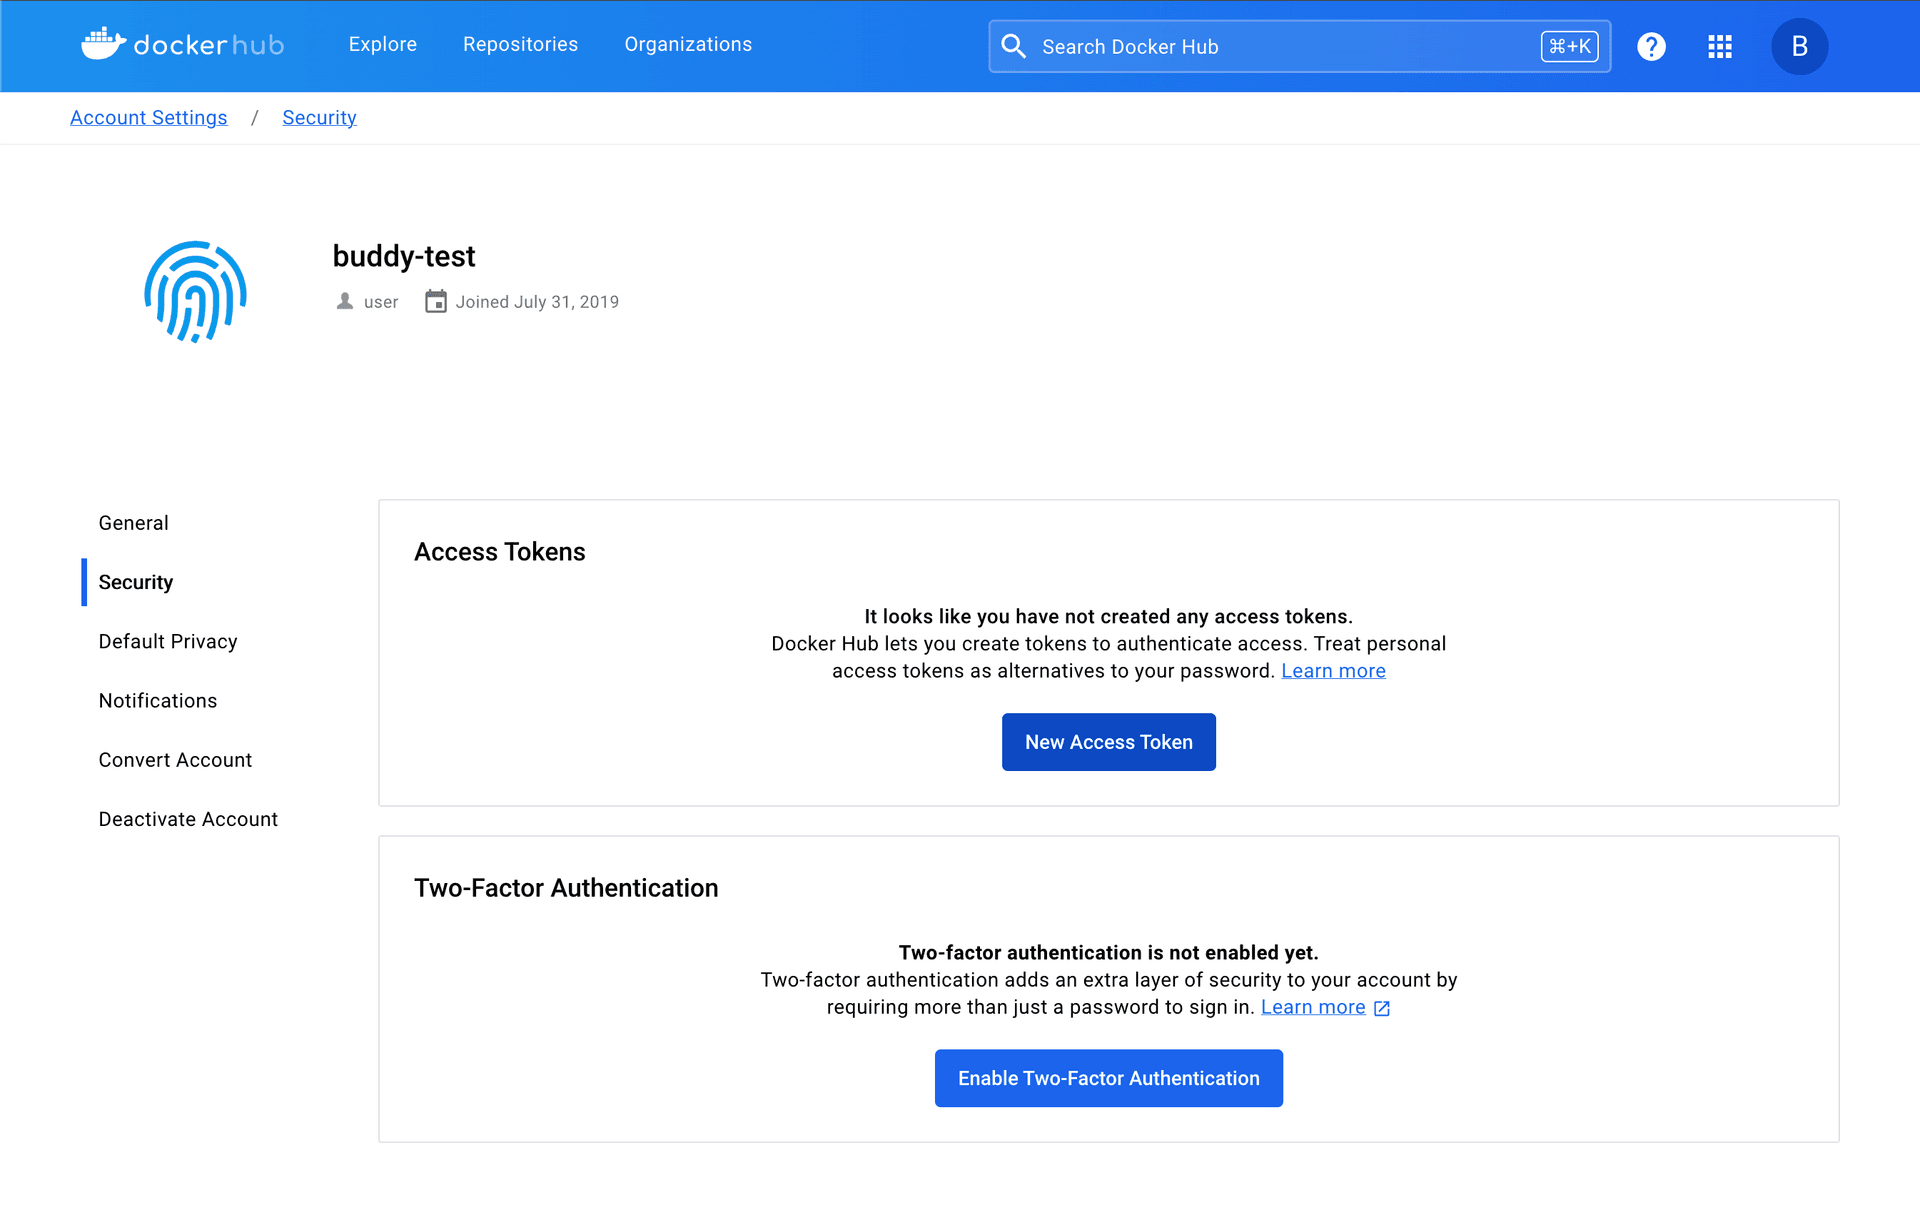Image resolution: width=1920 pixels, height=1228 pixels.
Task: Click Security breadcrumb link
Action: pyautogui.click(x=319, y=118)
